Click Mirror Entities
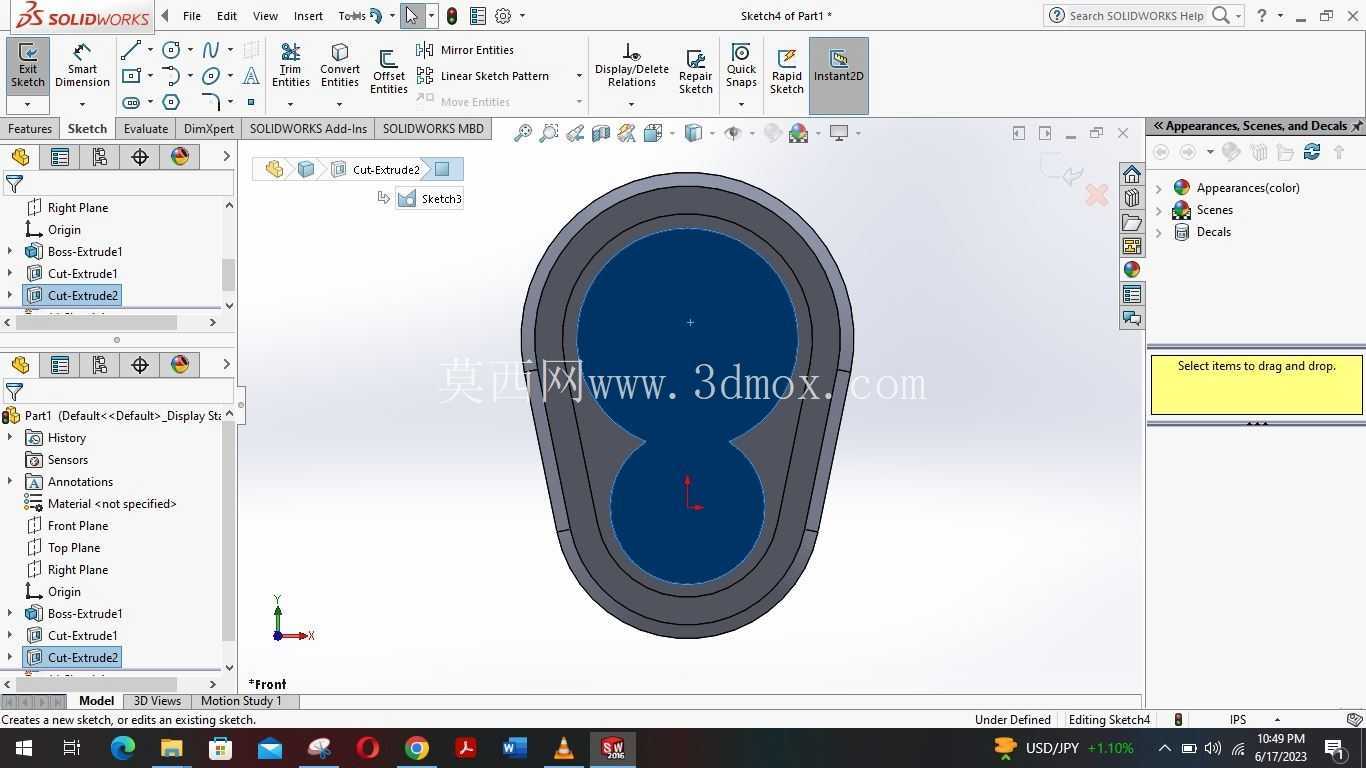 tap(466, 50)
